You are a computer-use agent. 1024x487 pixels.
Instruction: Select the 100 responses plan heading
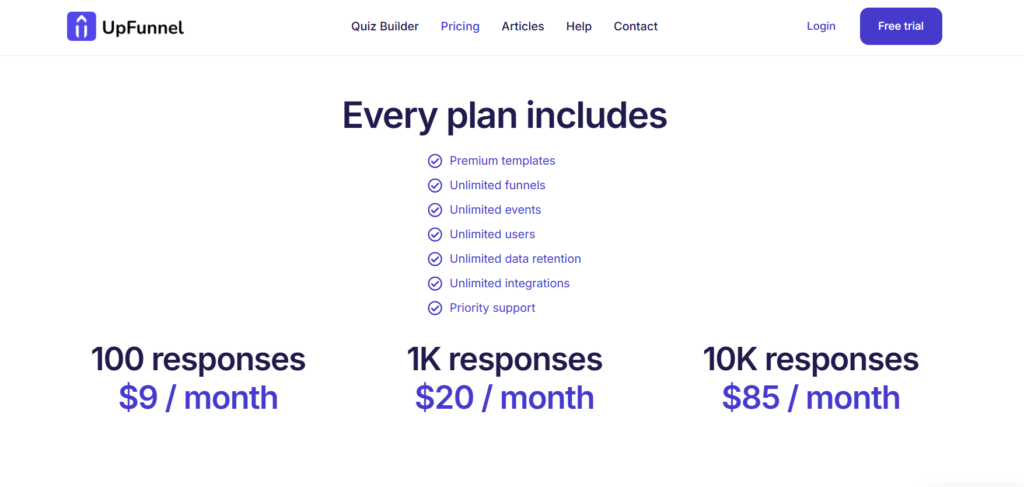(x=198, y=359)
